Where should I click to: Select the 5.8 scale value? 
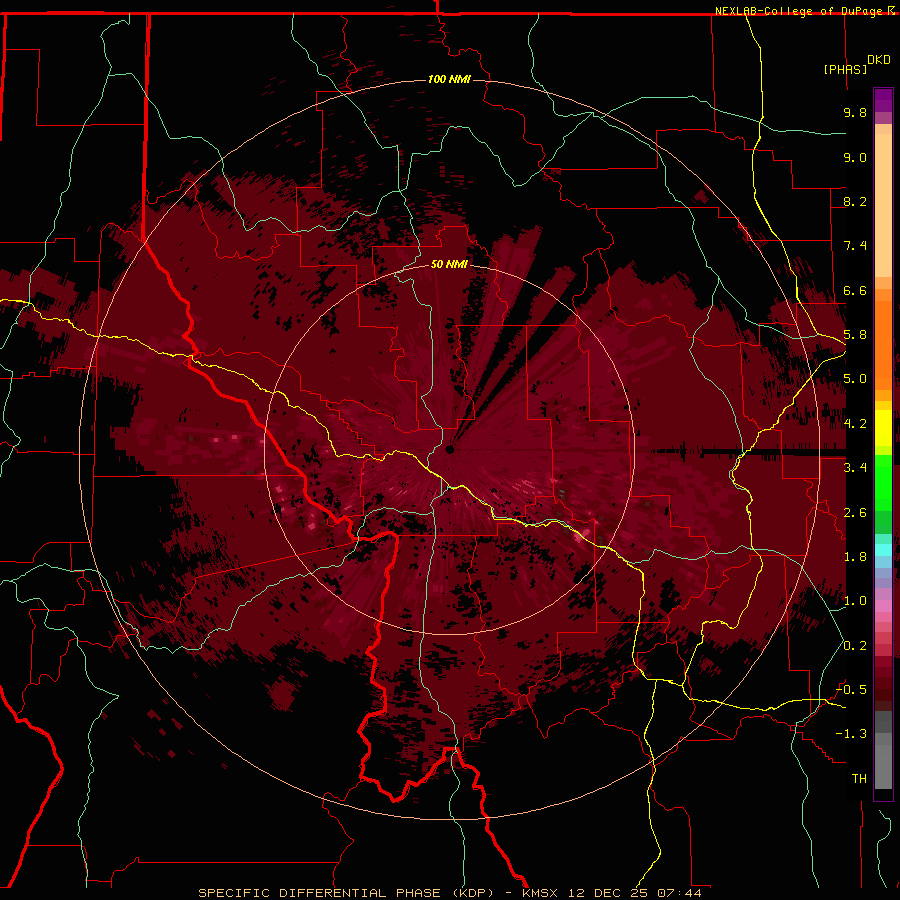[855, 335]
